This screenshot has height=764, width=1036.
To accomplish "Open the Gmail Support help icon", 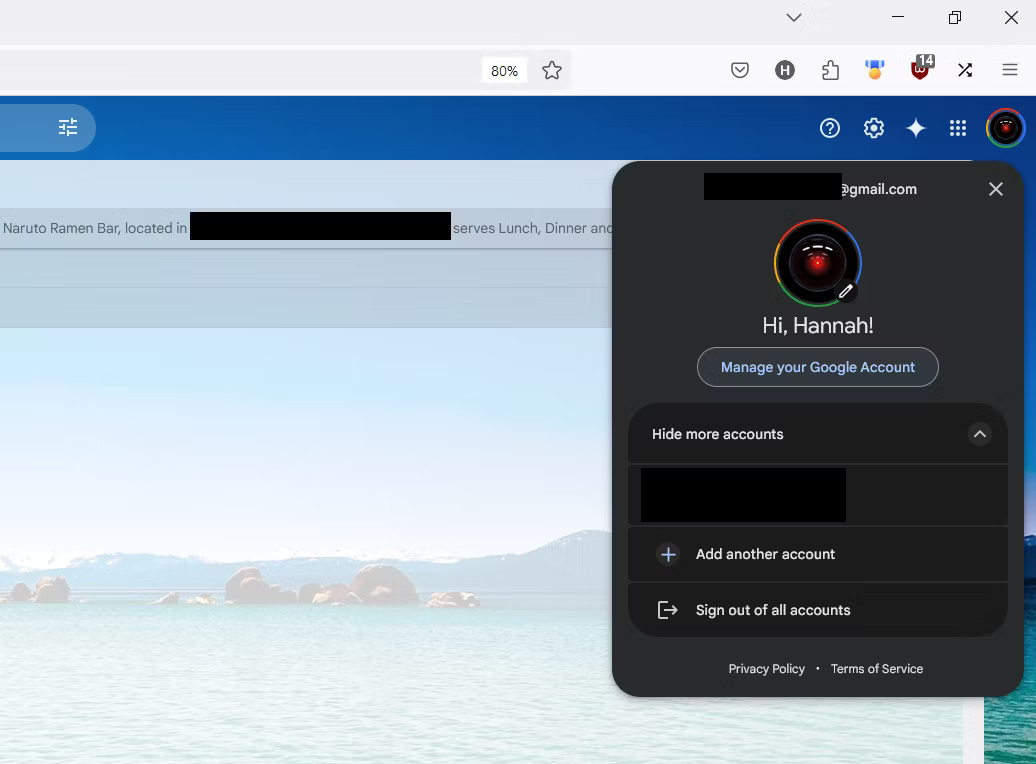I will coord(829,128).
